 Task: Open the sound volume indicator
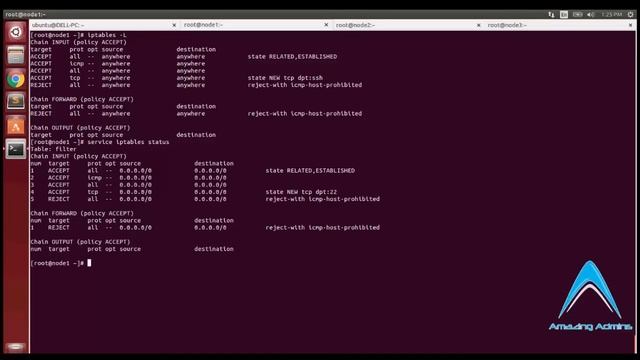(x=591, y=14)
